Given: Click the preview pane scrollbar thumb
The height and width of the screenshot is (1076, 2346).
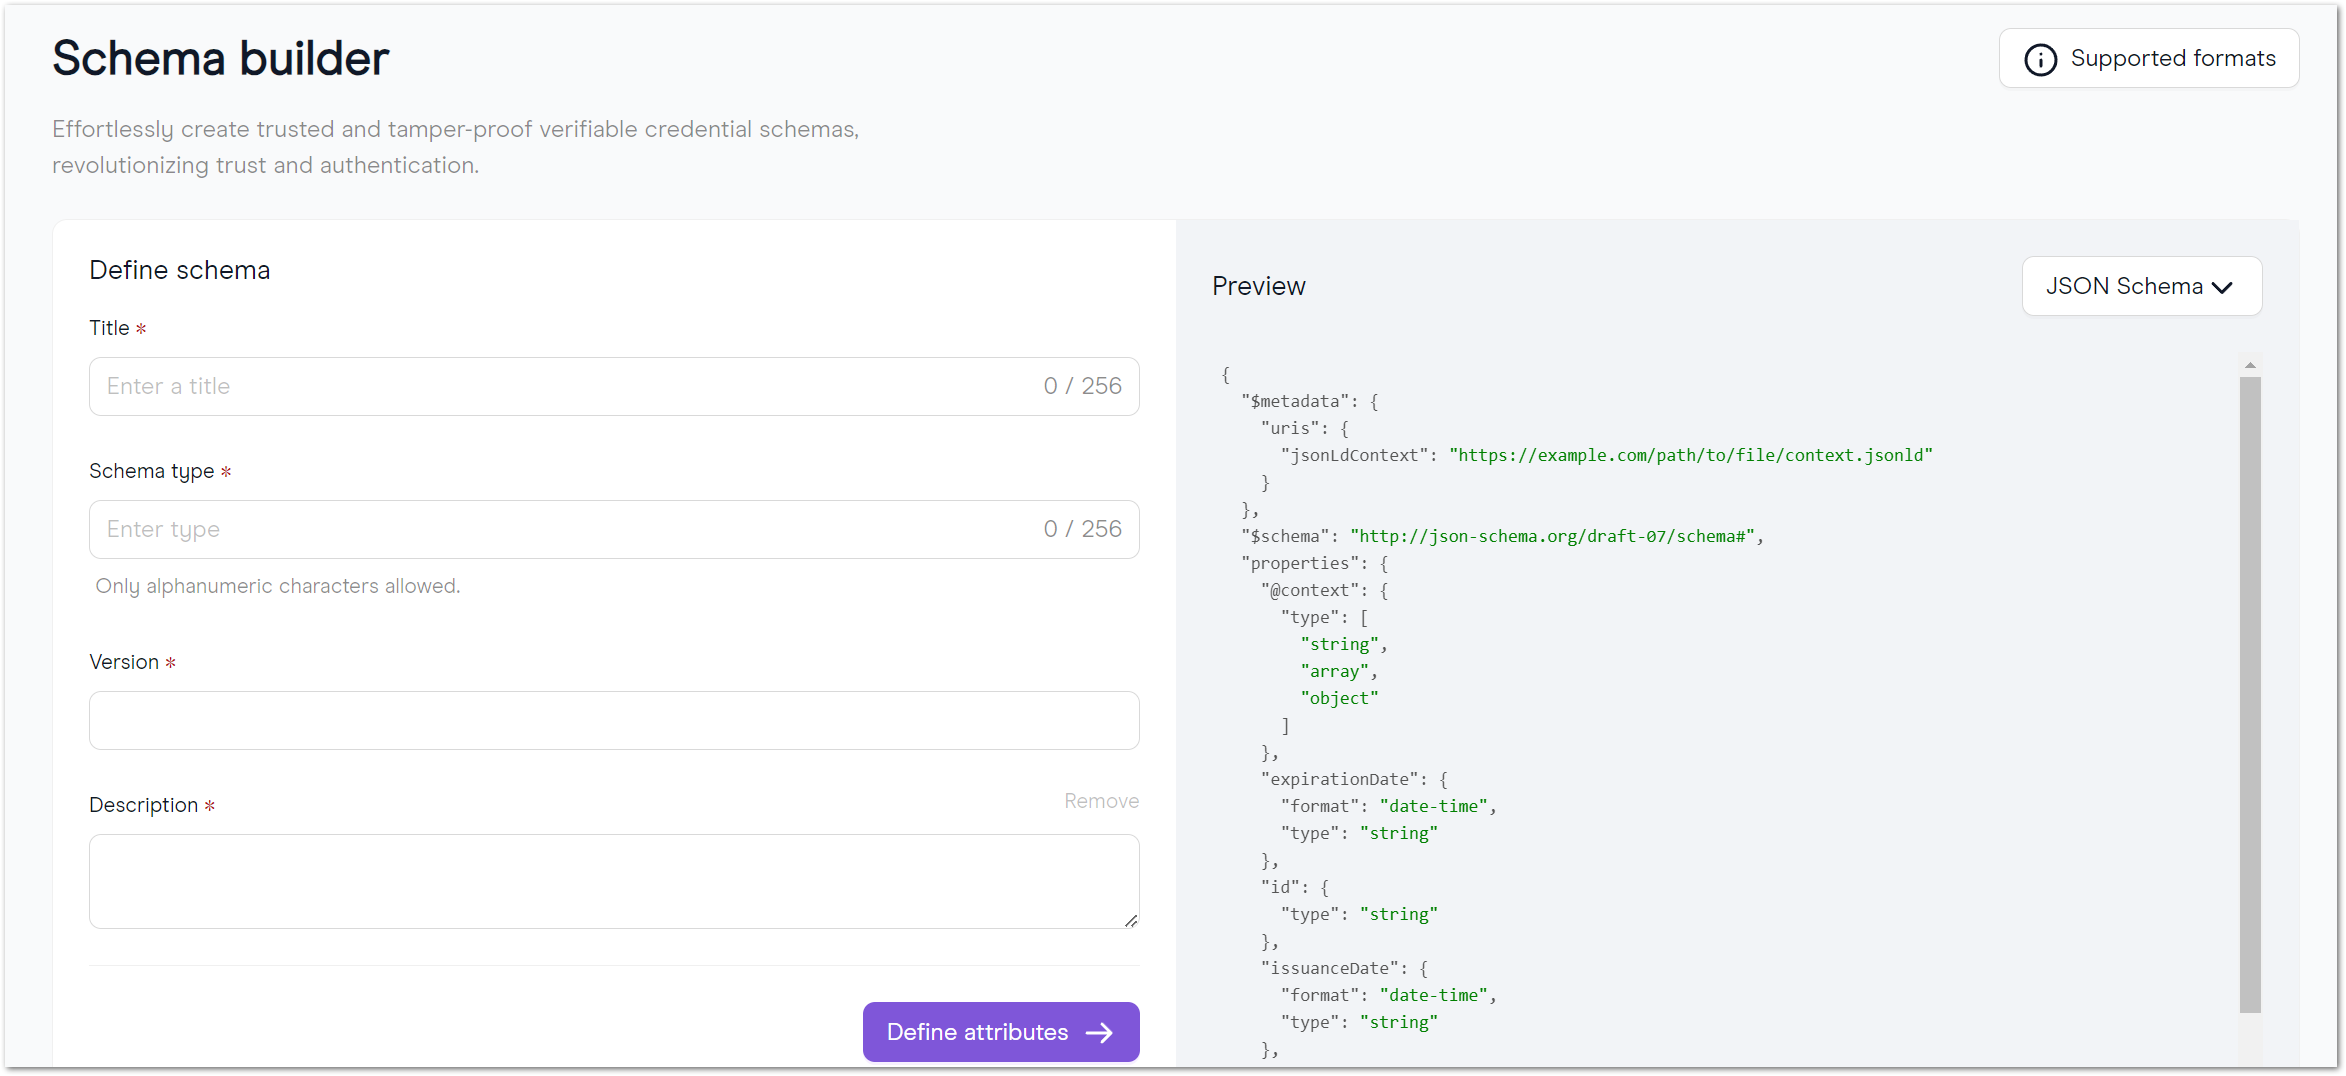Looking at the screenshot, I should (2250, 695).
